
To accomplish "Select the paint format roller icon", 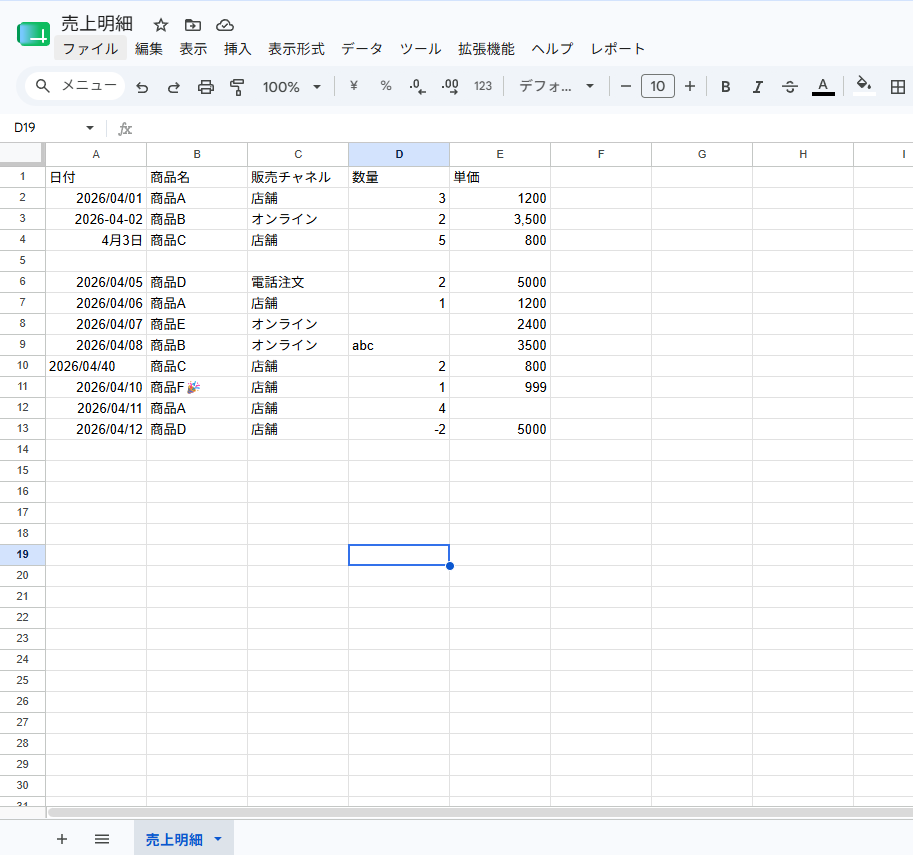I will pyautogui.click(x=237, y=87).
